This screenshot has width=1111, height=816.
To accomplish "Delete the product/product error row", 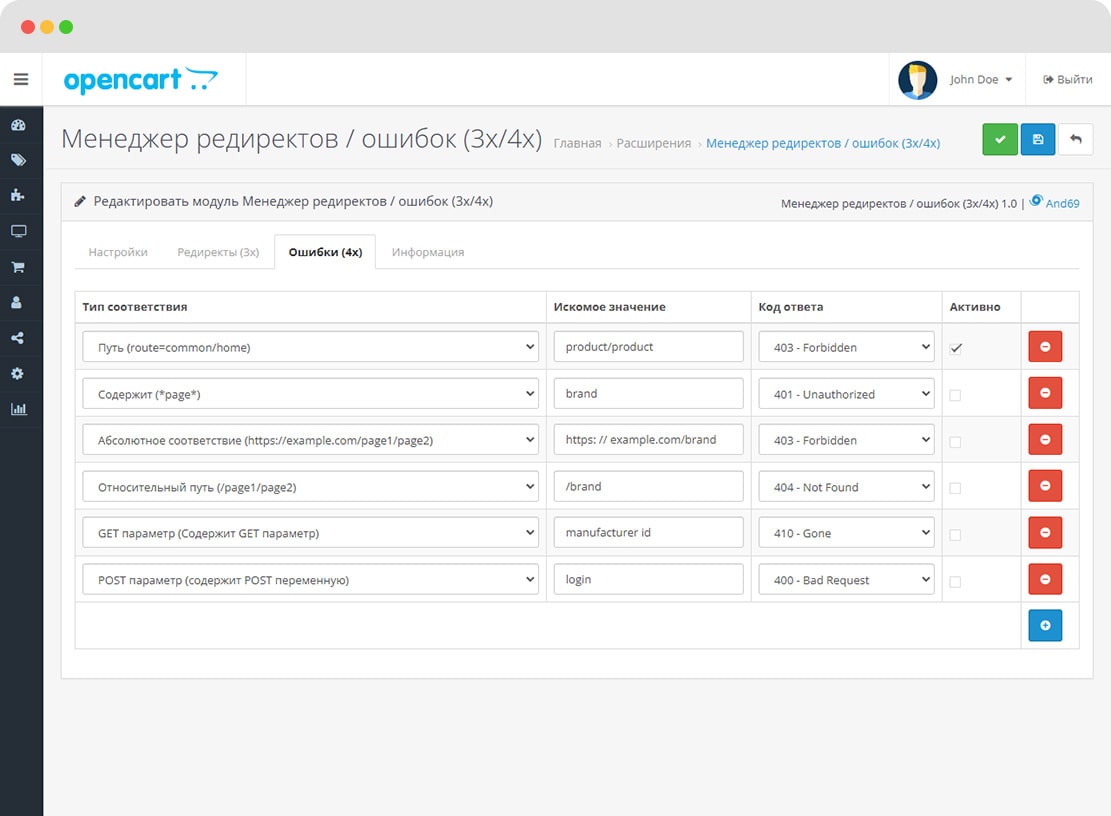I will pyautogui.click(x=1045, y=346).
